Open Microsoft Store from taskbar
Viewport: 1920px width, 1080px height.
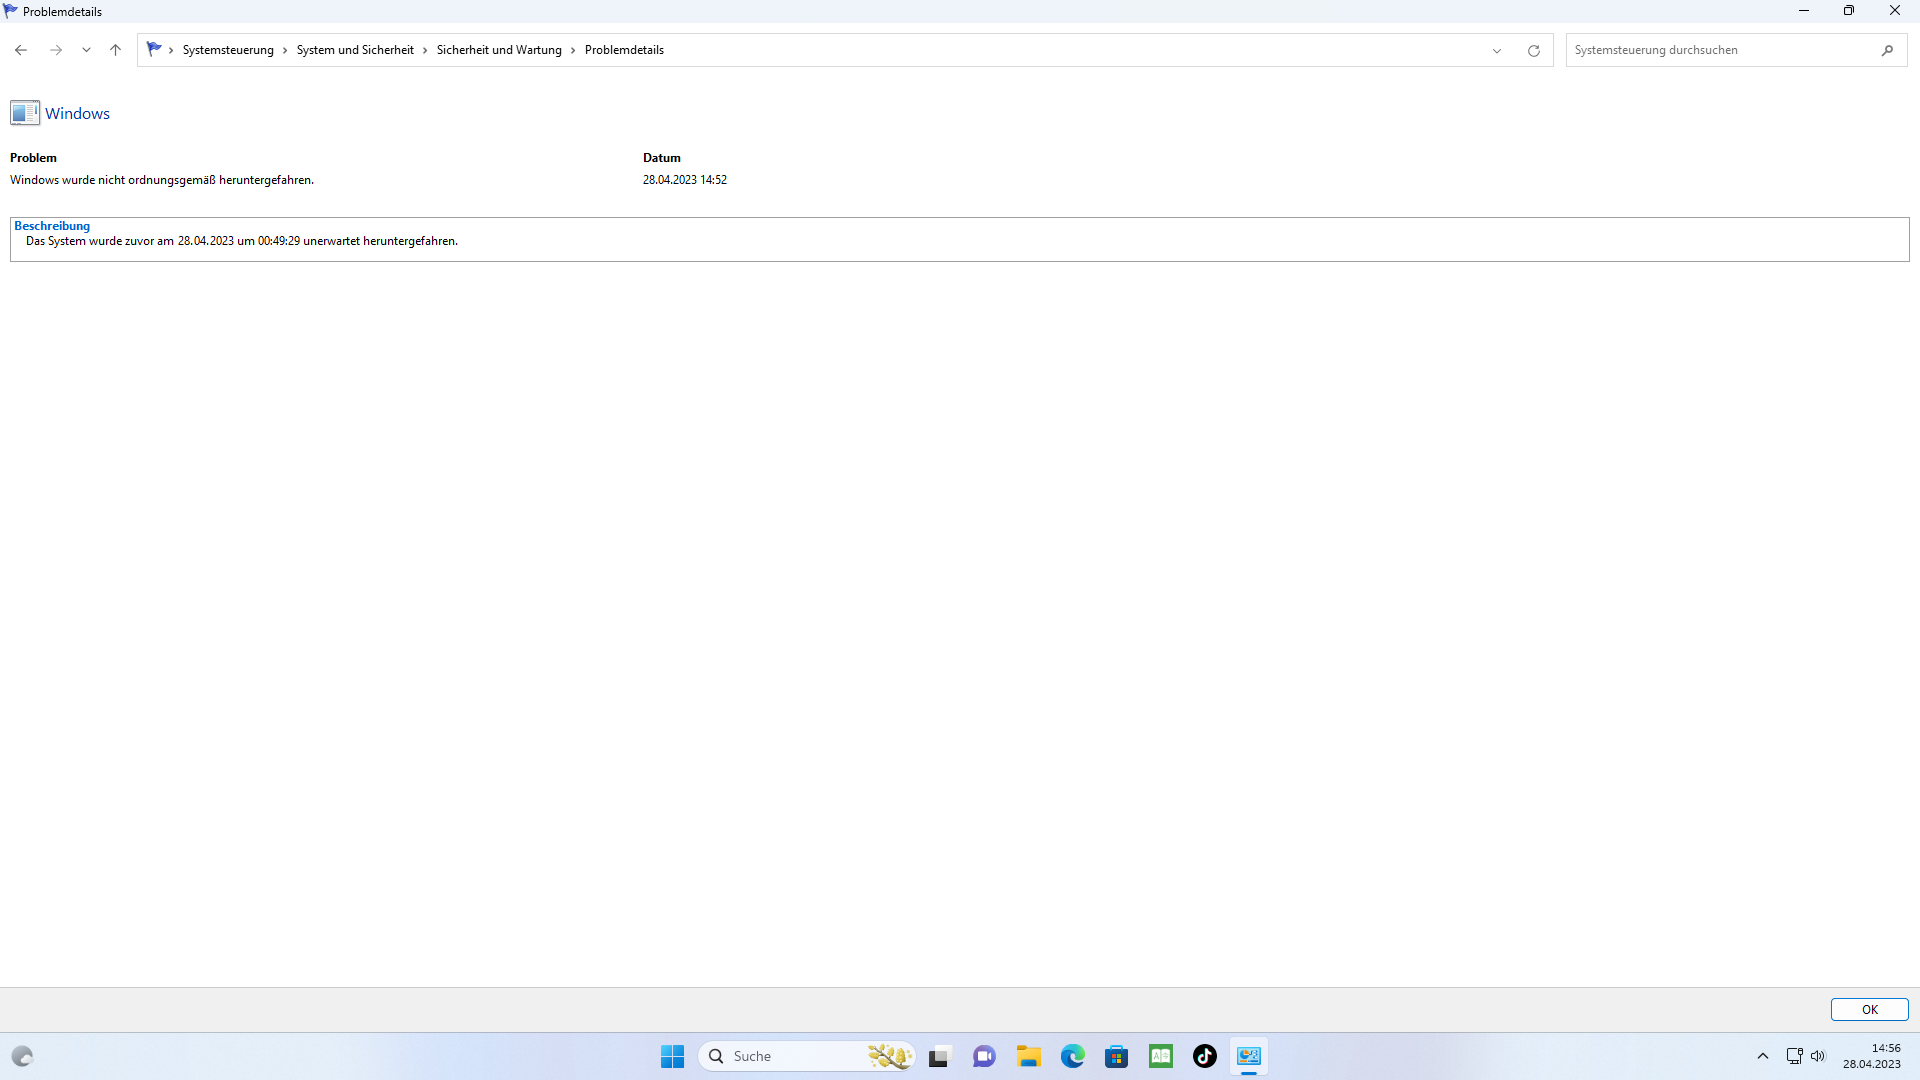click(x=1116, y=1056)
